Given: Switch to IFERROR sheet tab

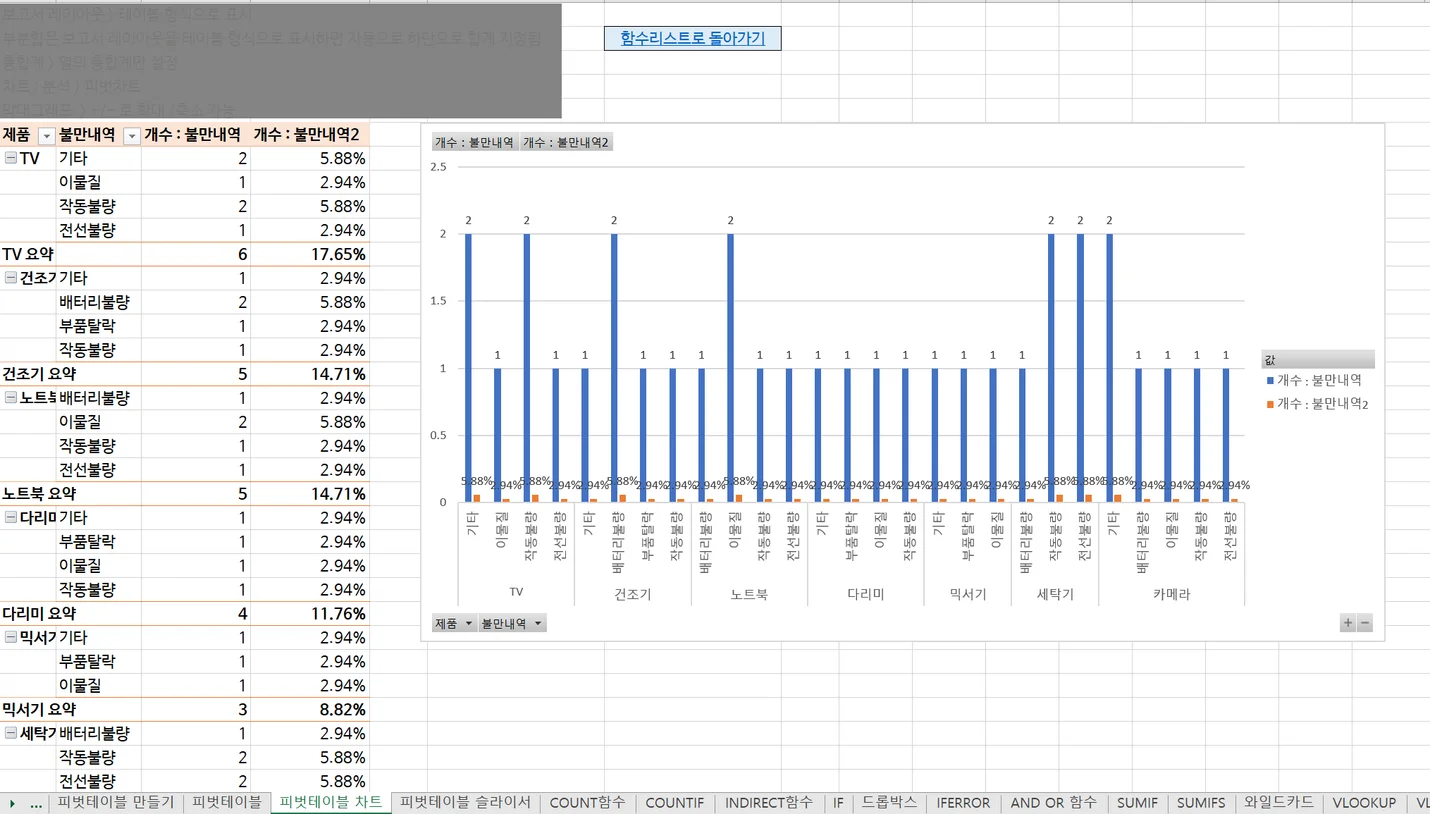Looking at the screenshot, I should (x=963, y=803).
